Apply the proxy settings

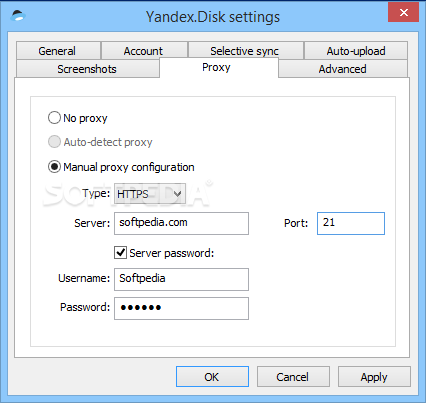click(x=374, y=377)
